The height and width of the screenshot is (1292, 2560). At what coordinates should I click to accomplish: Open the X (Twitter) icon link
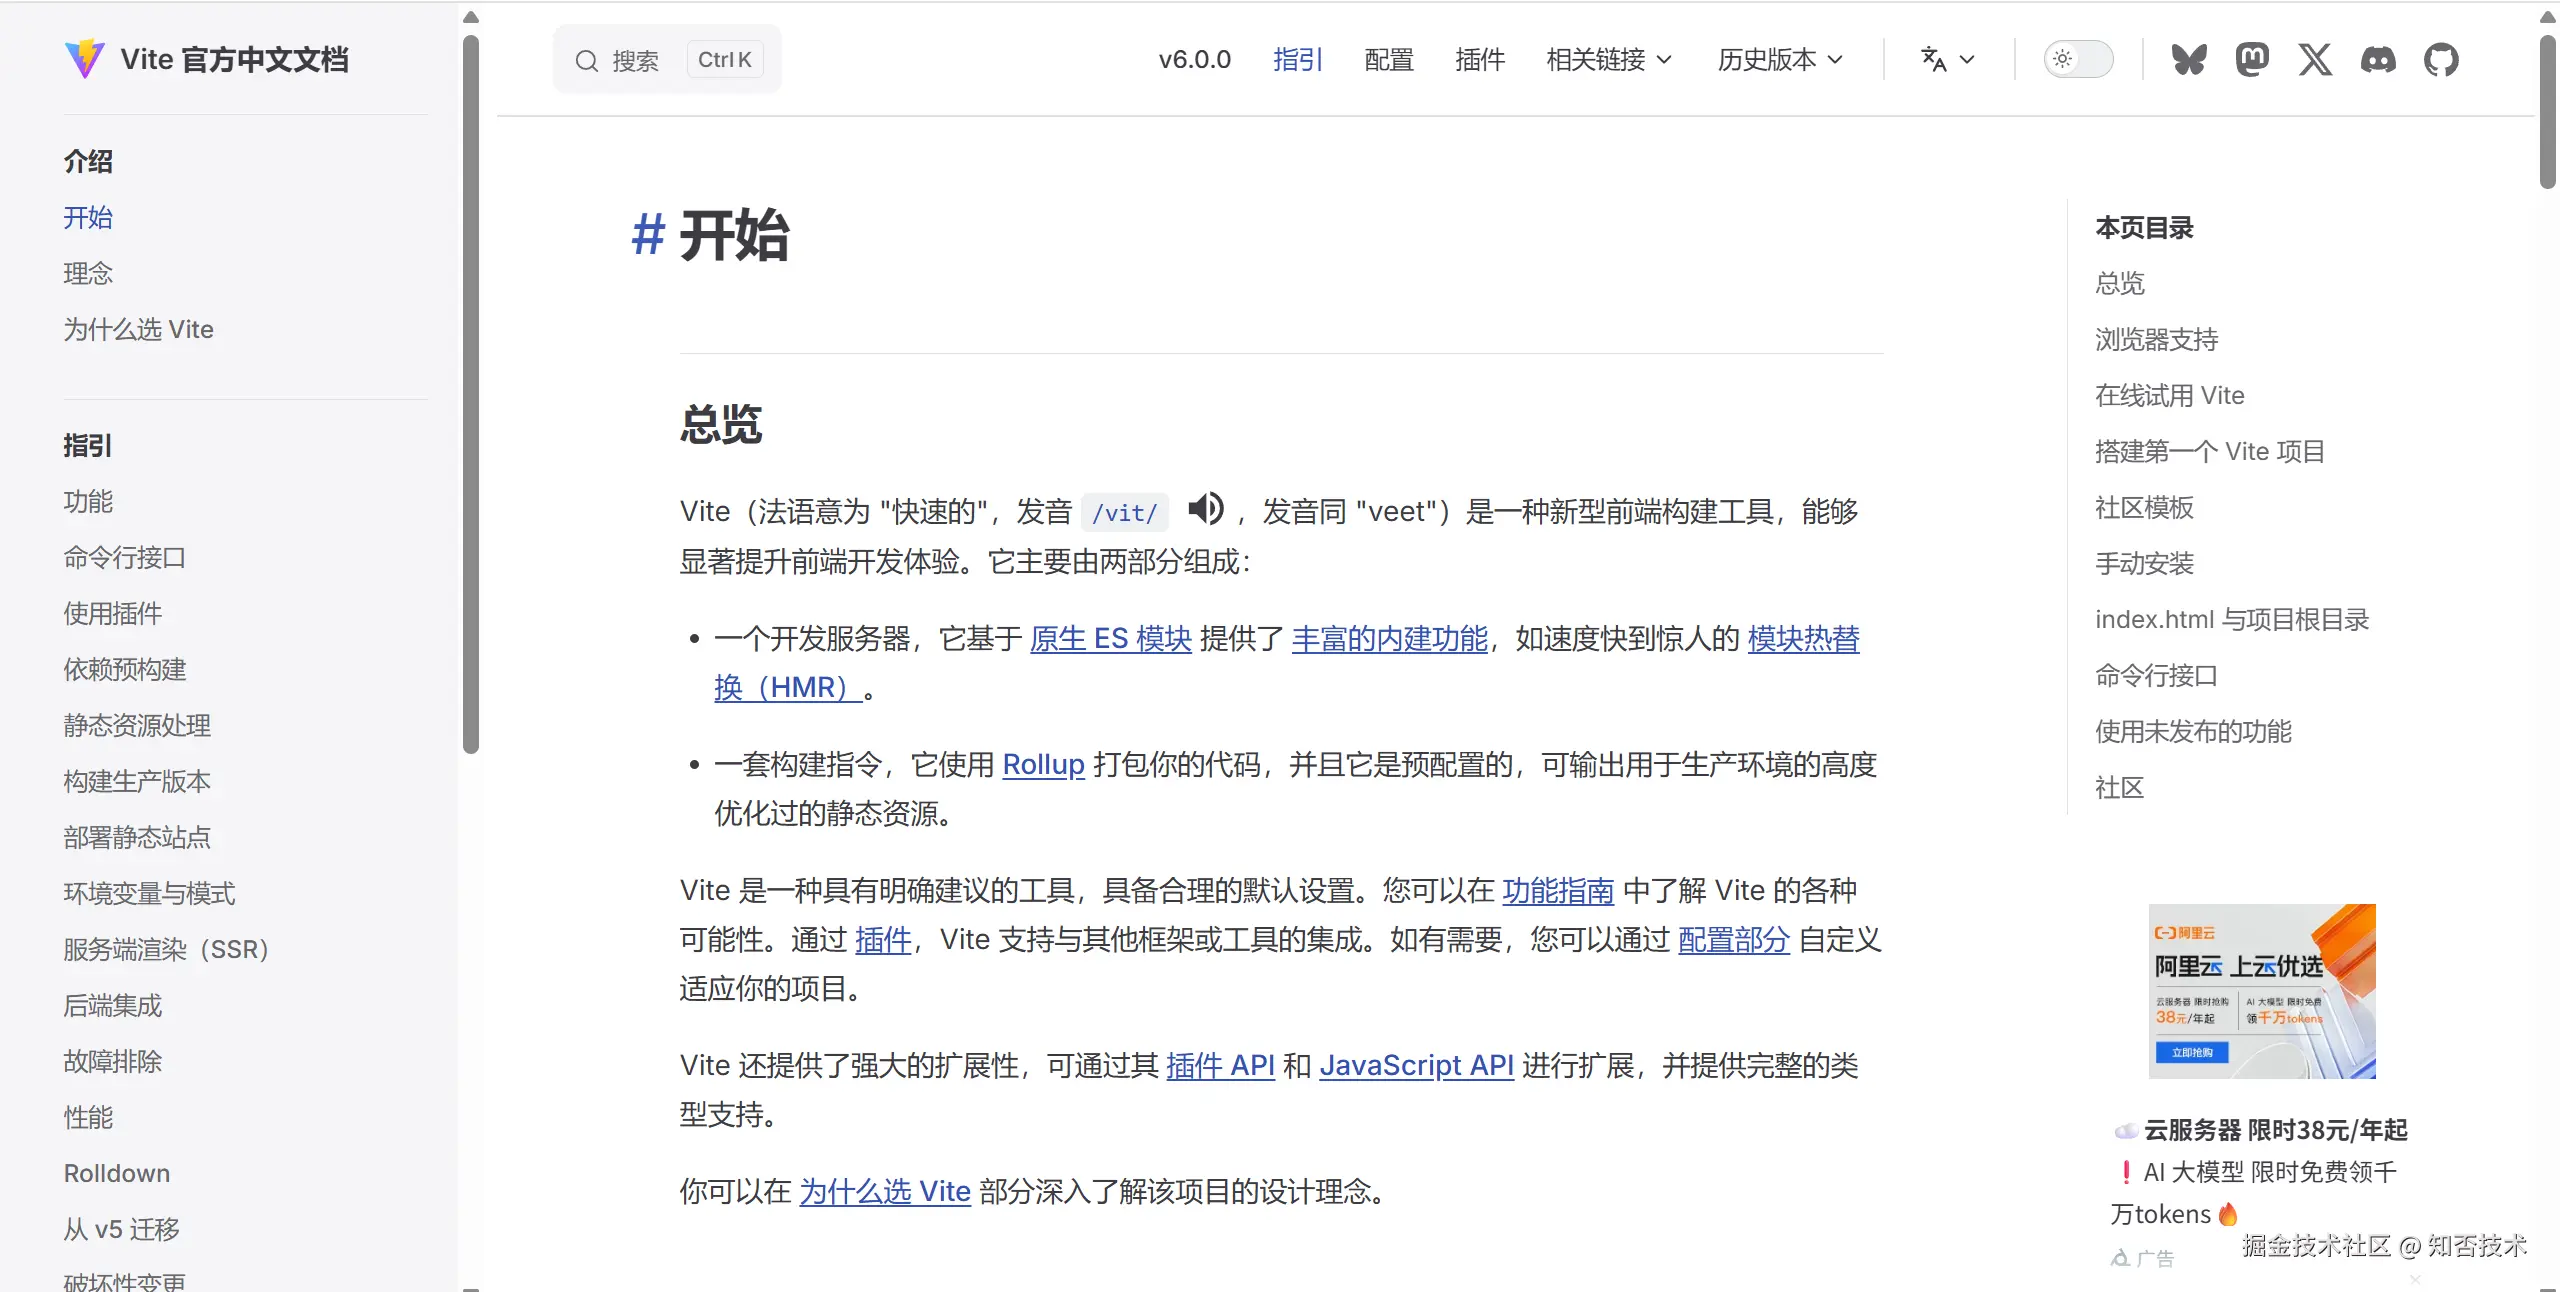[2315, 60]
